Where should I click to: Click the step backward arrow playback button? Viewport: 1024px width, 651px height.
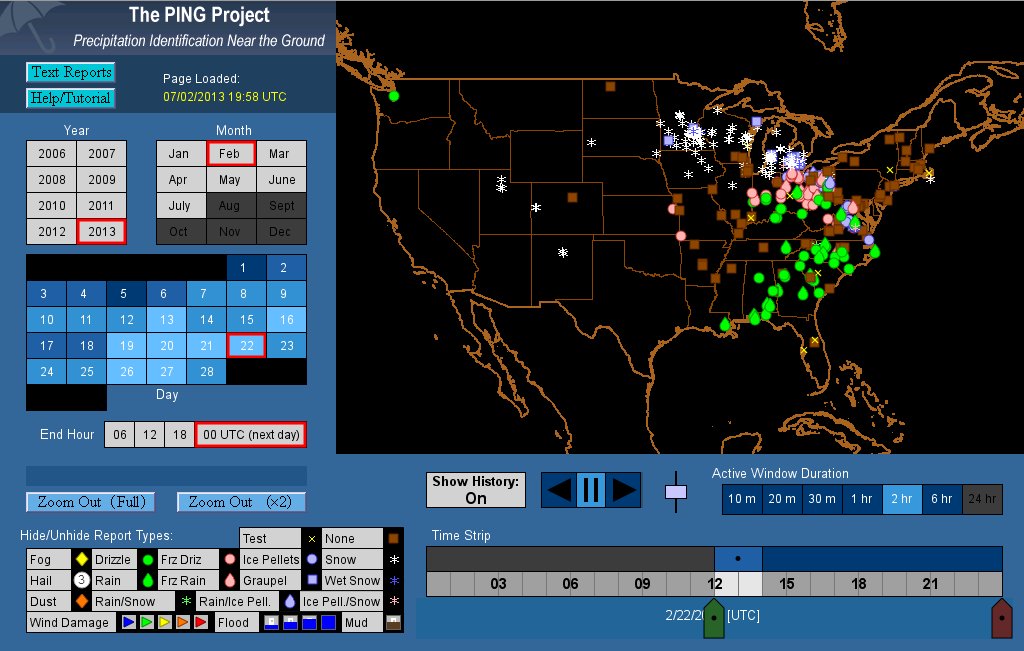coord(559,490)
